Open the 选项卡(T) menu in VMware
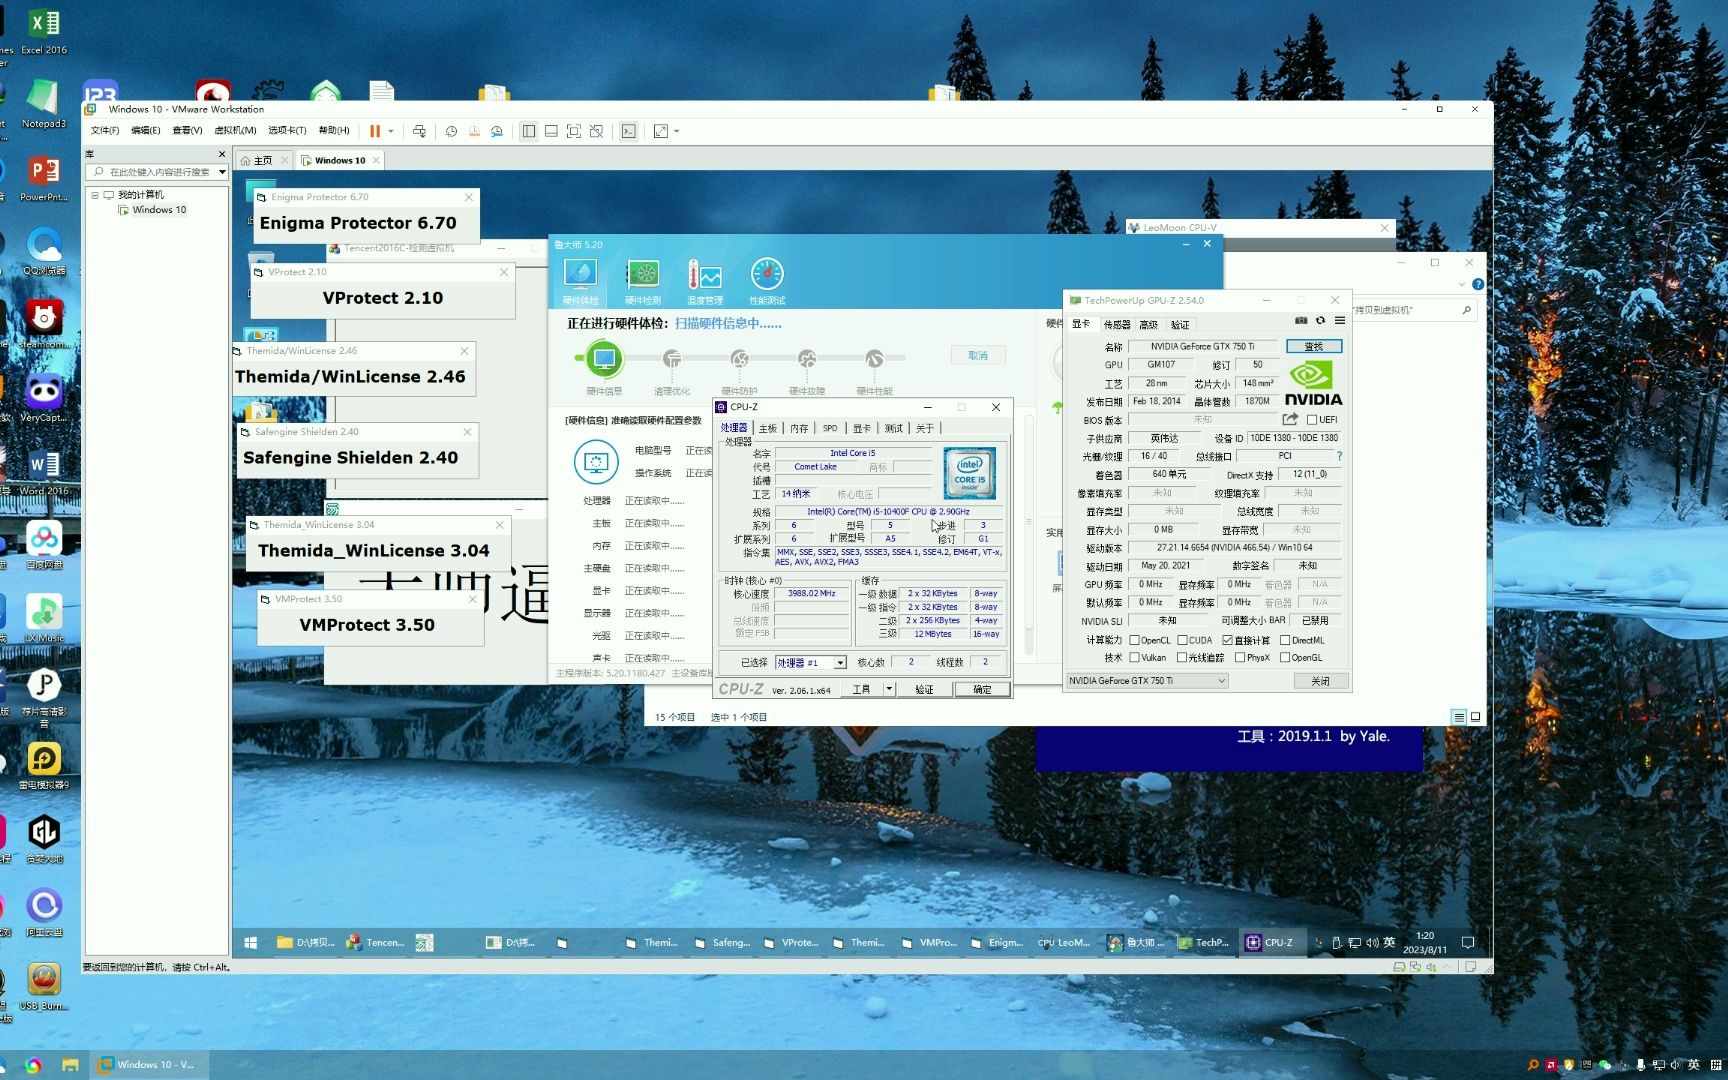Screen dimensions: 1728x1080 pos(287,131)
